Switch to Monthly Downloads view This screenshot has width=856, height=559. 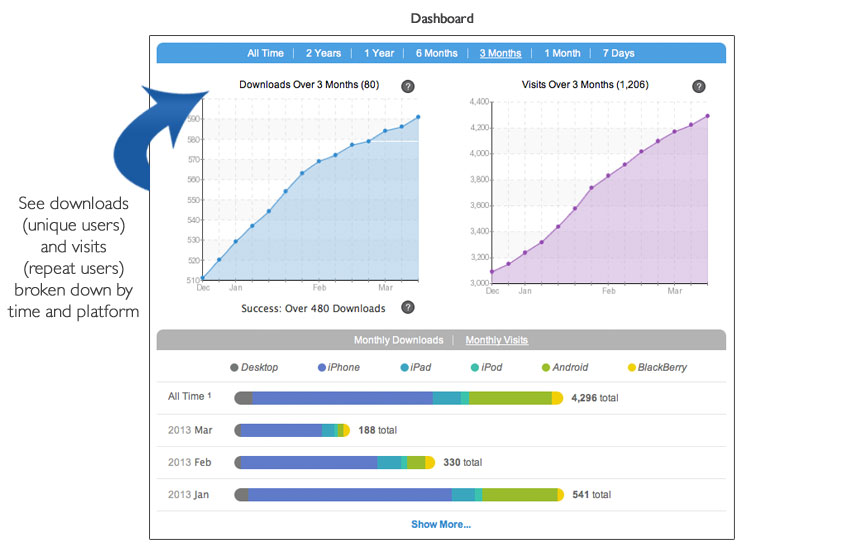(x=397, y=341)
